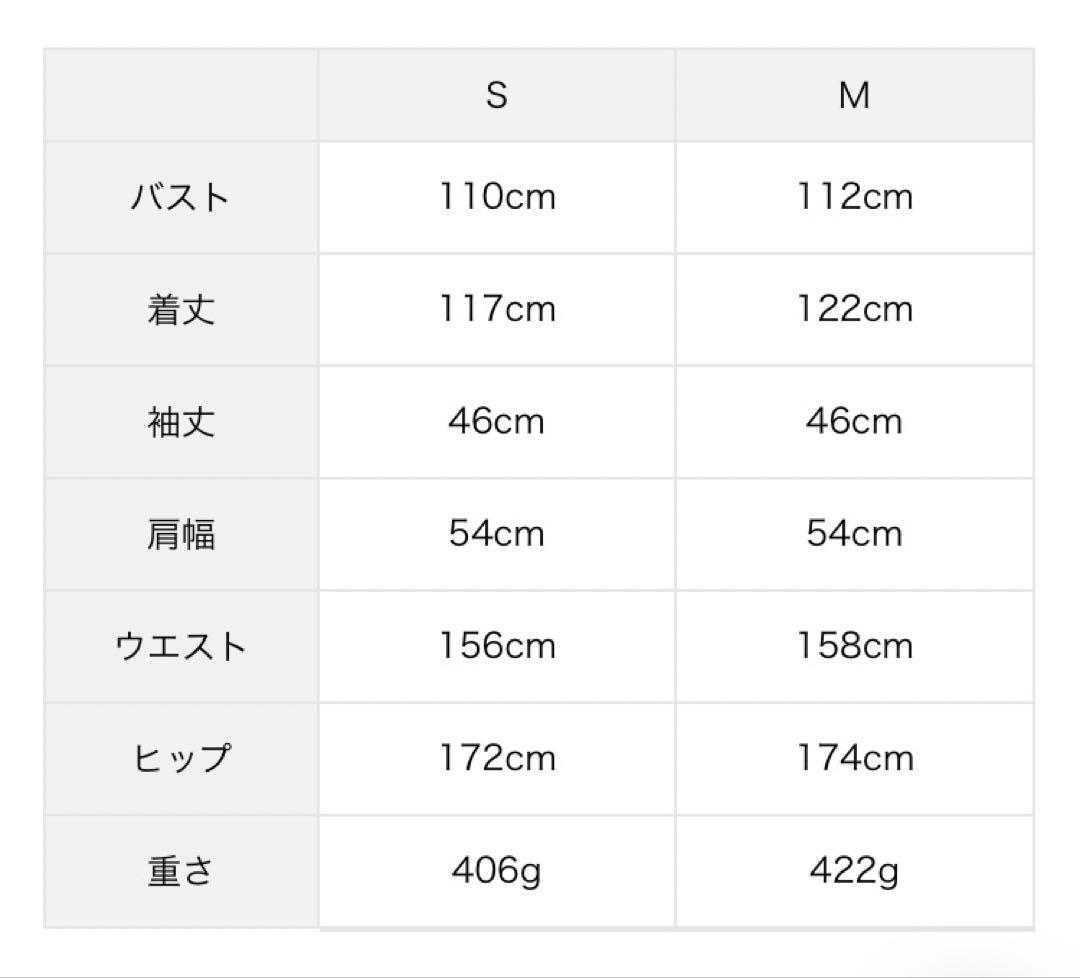Image resolution: width=1080 pixels, height=978 pixels.
Task: Select the 156cm waist value
Action: point(497,646)
